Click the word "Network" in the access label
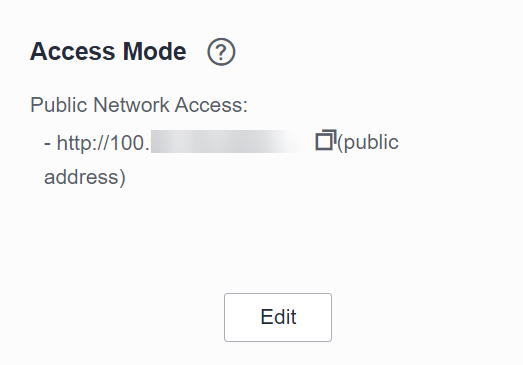 tap(131, 105)
